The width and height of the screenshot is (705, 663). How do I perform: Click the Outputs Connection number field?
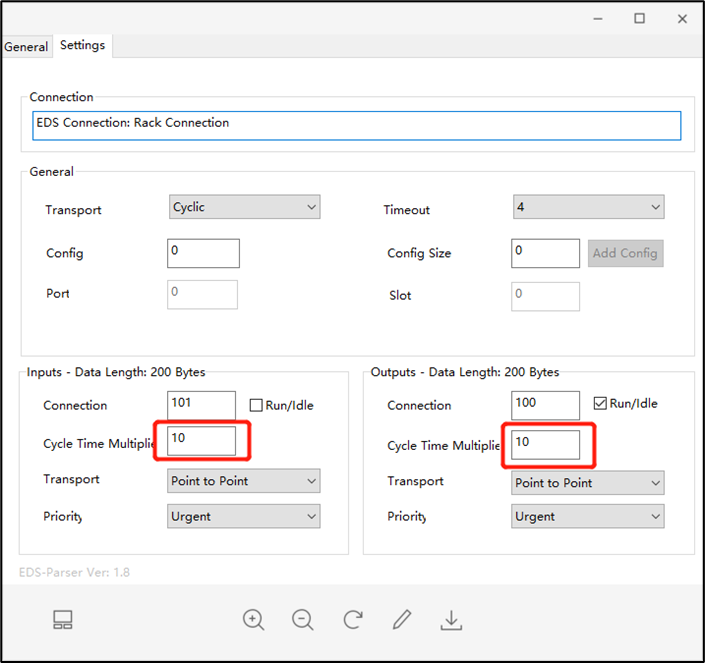pyautogui.click(x=545, y=405)
